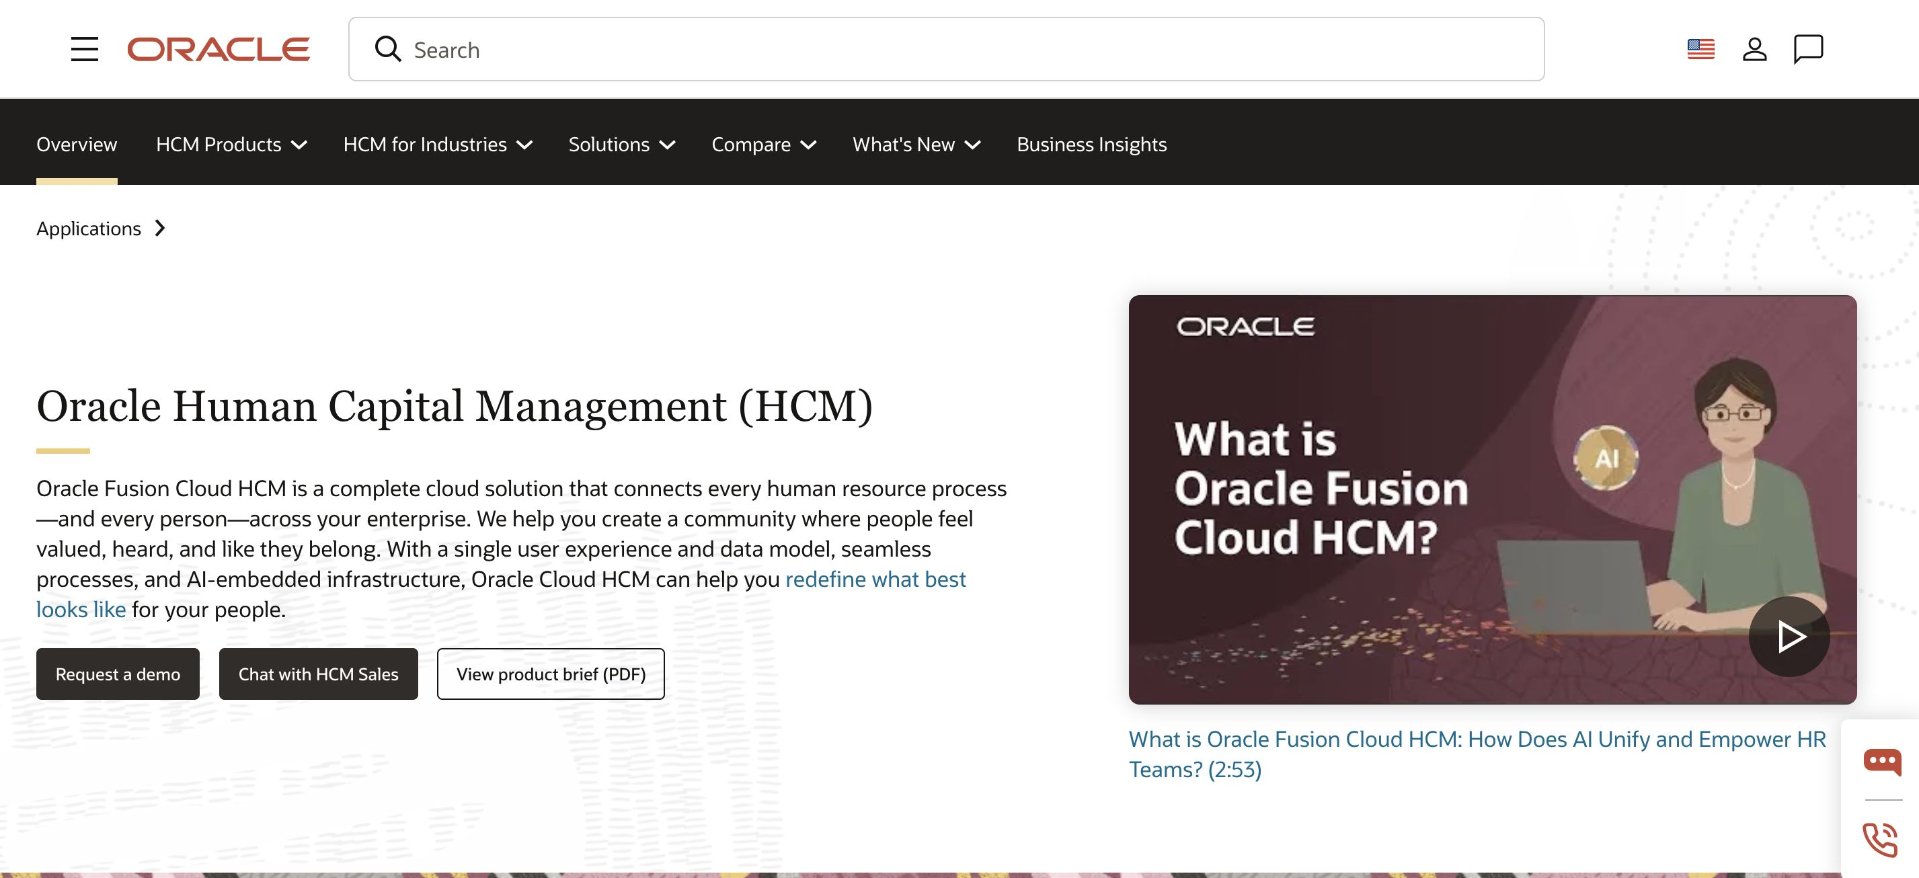
Task: Expand HCM for Industries chevron
Action: (x=524, y=145)
